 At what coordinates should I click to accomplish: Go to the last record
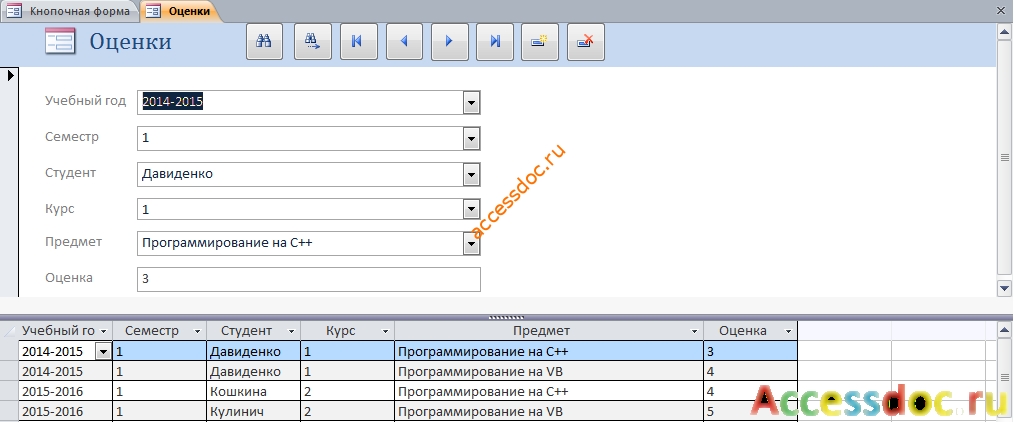coord(495,42)
